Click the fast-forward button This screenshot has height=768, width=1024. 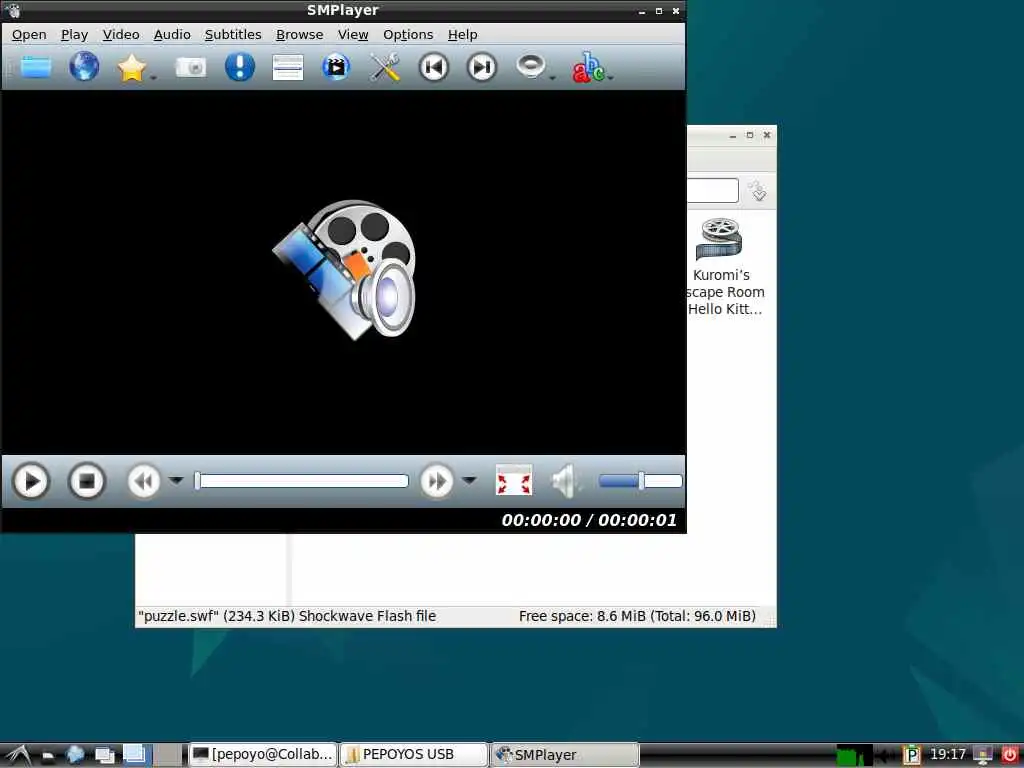[437, 482]
